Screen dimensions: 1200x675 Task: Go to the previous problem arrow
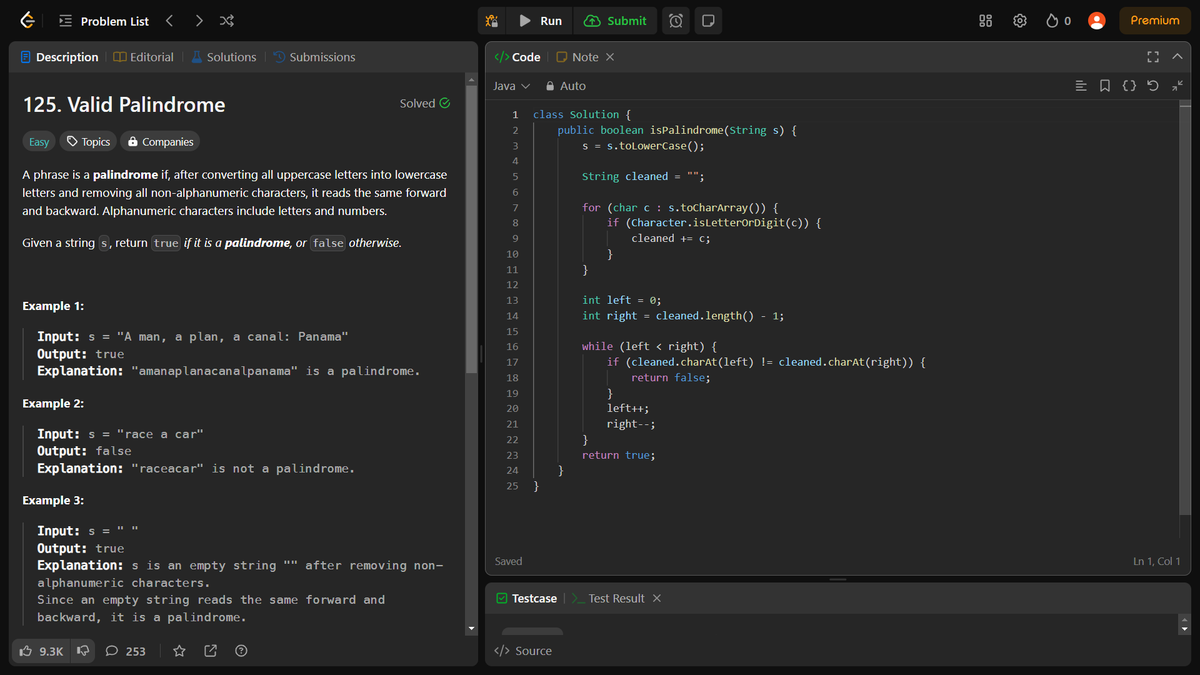[170, 21]
